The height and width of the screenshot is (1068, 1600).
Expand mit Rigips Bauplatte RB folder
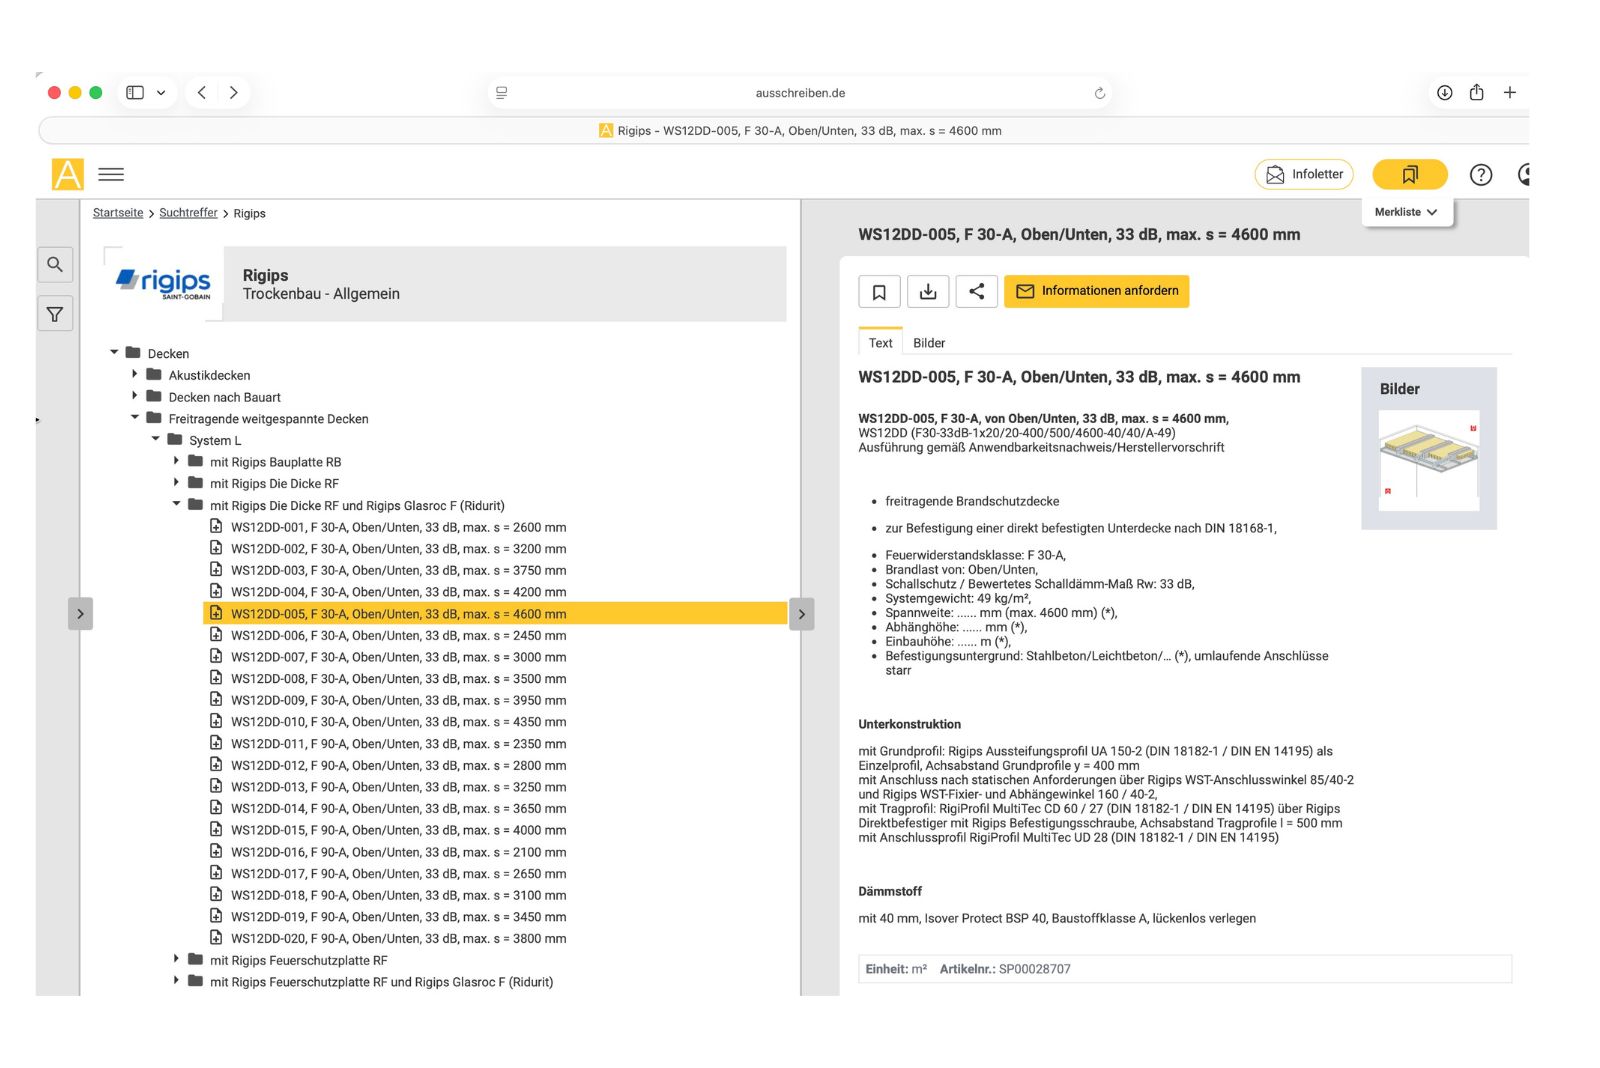pyautogui.click(x=177, y=461)
